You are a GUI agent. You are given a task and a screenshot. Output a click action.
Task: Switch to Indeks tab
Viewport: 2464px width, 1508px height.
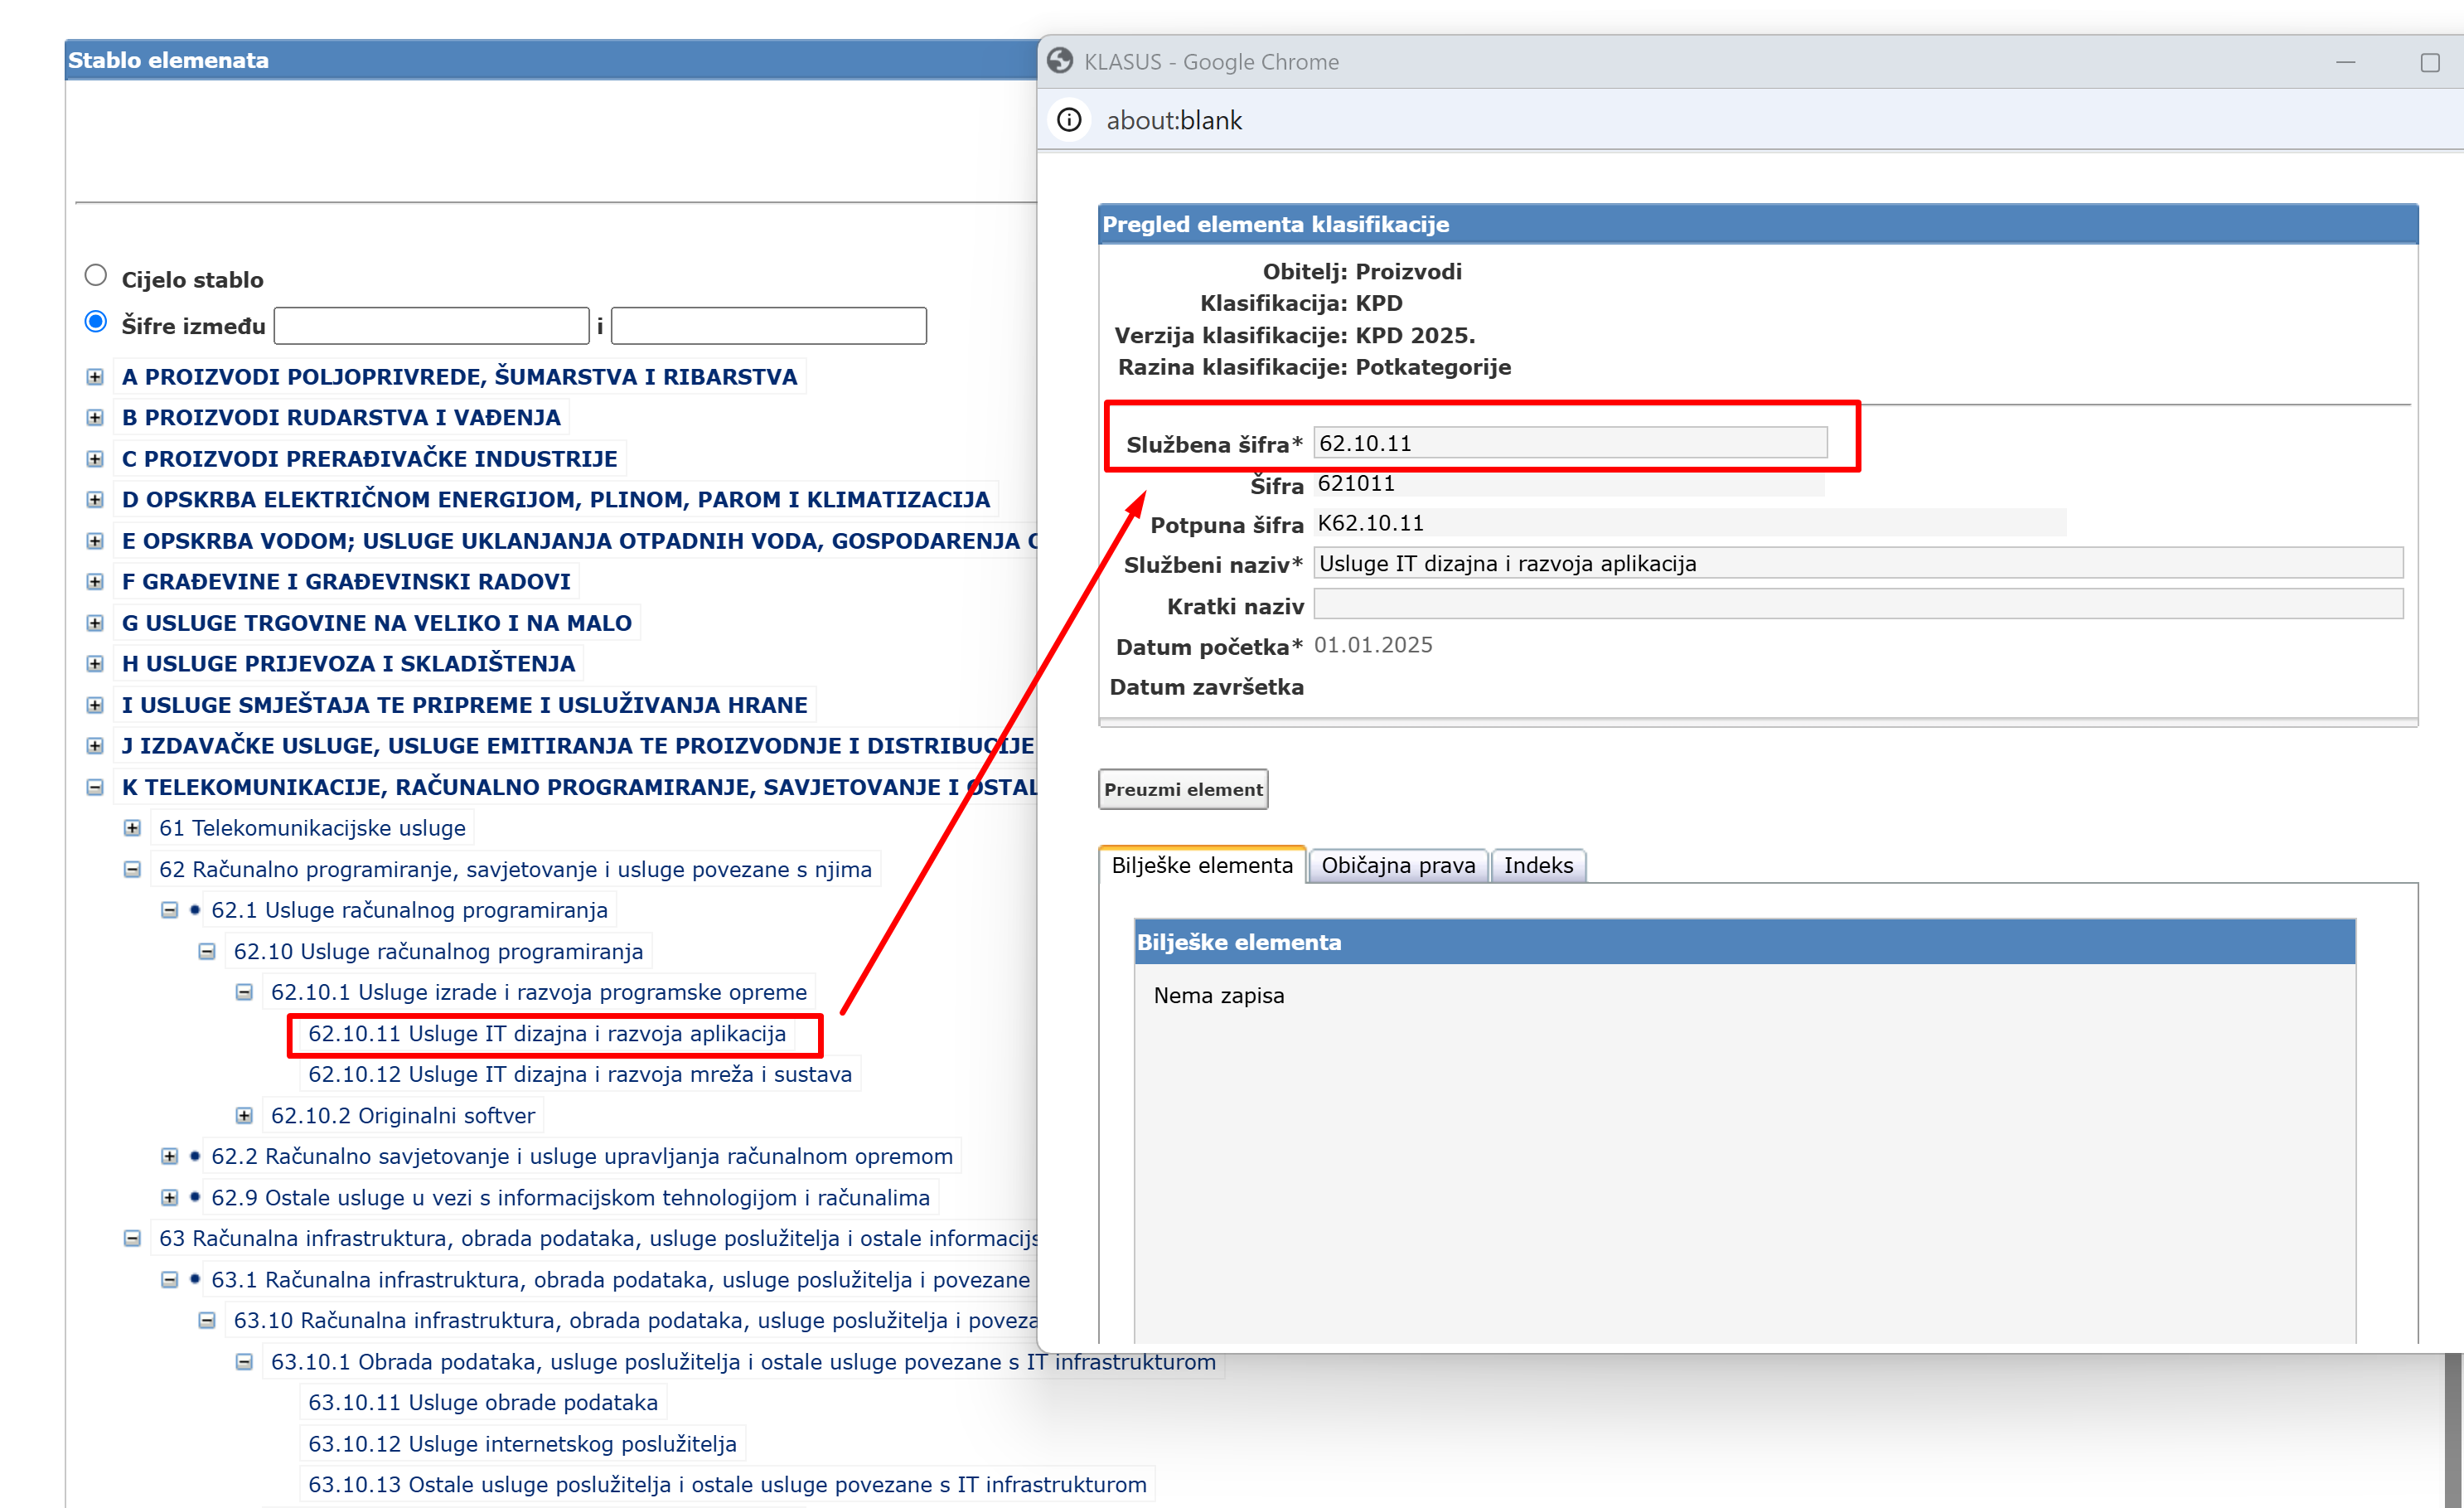1538,865
